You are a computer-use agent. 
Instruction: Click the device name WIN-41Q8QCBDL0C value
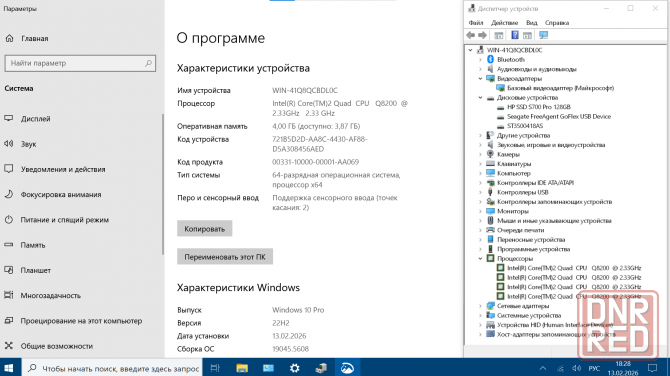(x=305, y=90)
